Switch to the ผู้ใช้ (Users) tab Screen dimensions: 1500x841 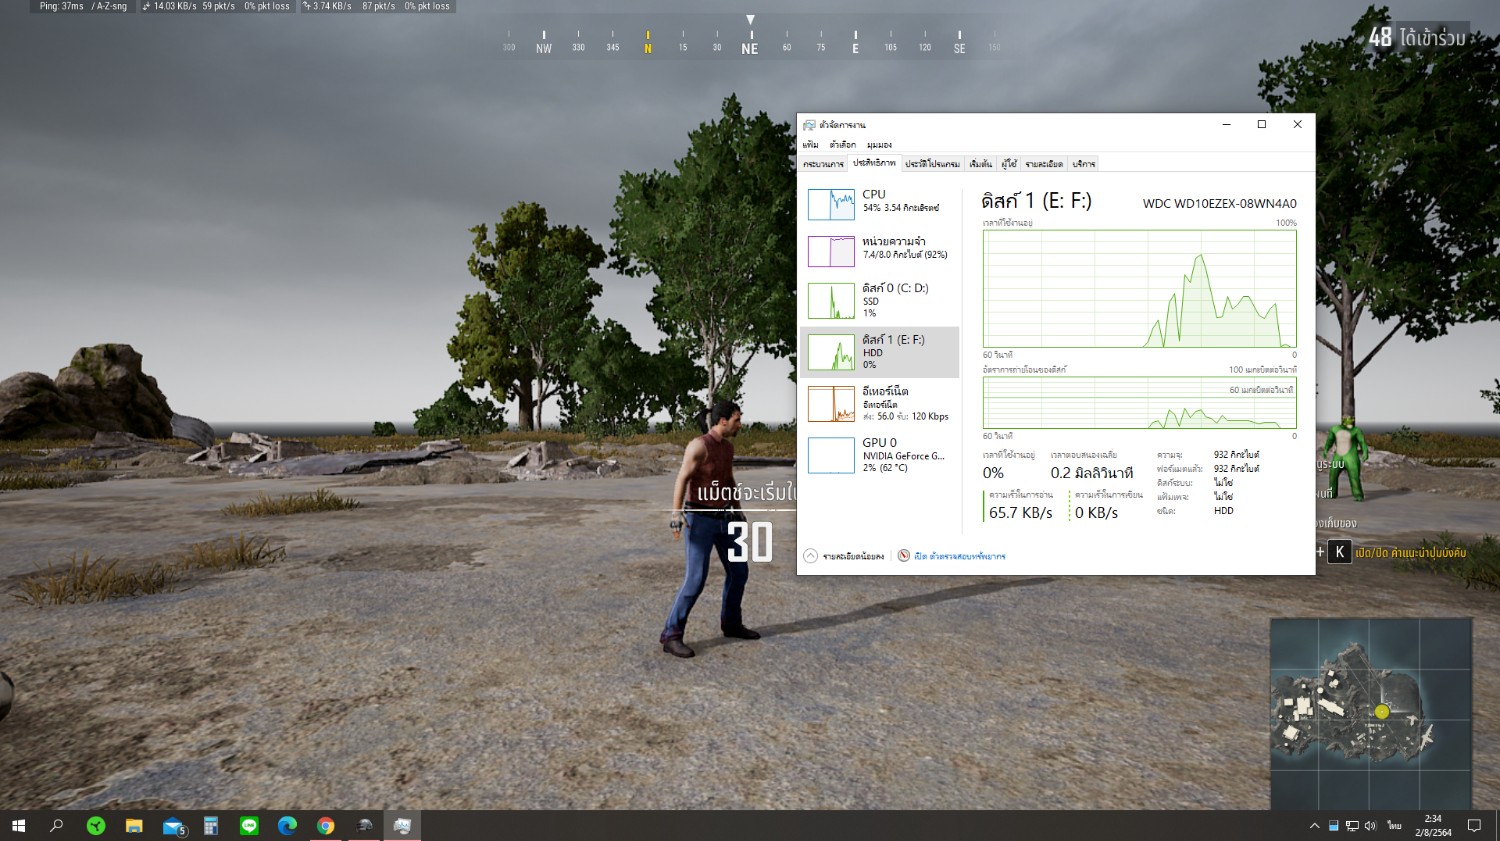[1009, 163]
